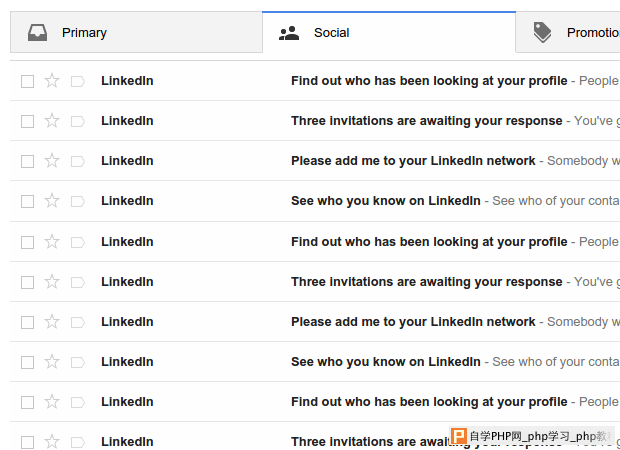
Task: Click the Primary tab inbox icon
Action: (38, 32)
